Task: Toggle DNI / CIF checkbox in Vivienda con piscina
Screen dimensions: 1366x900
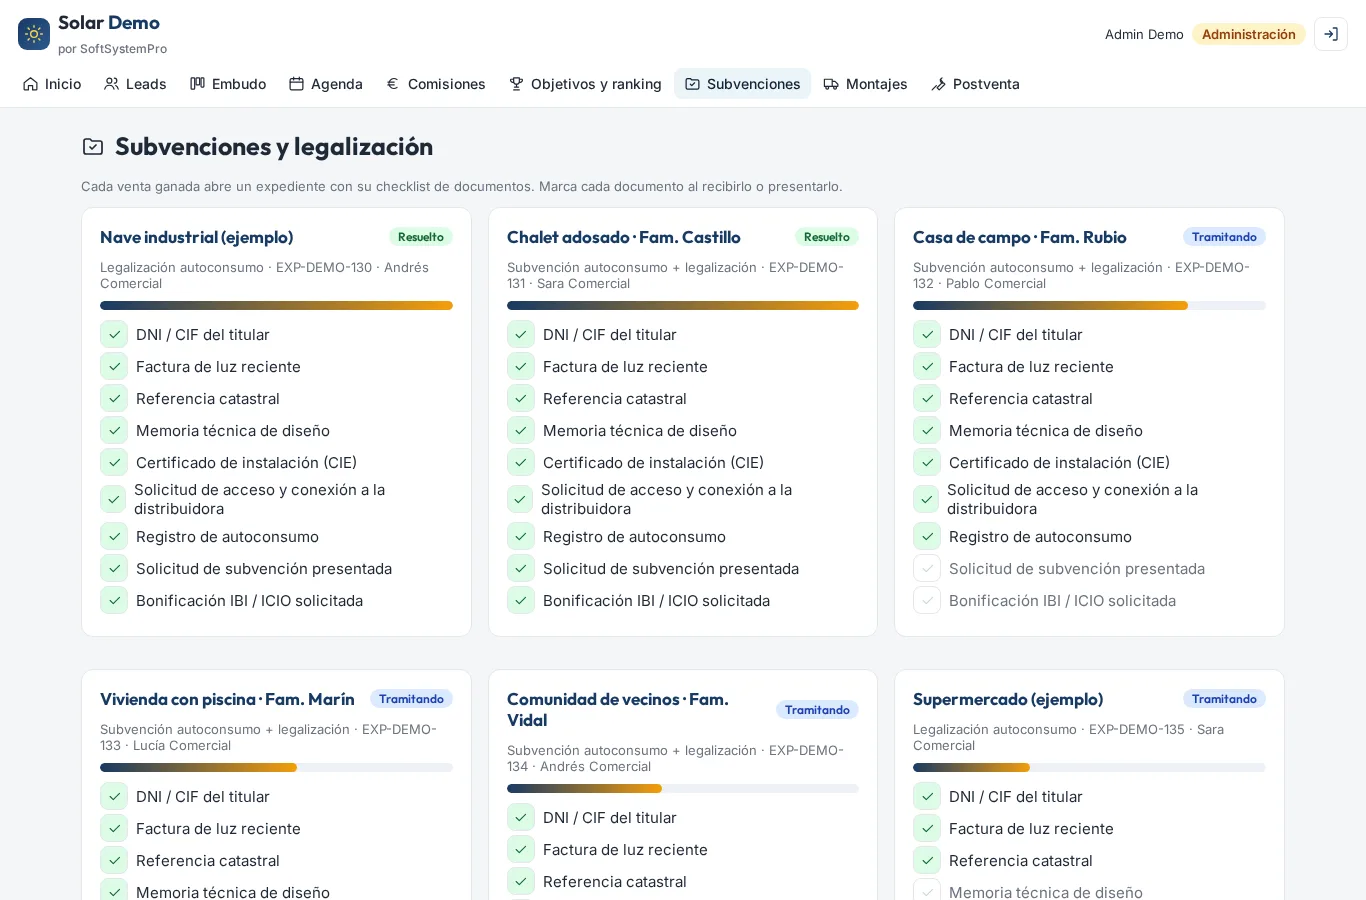Action: [x=114, y=797]
